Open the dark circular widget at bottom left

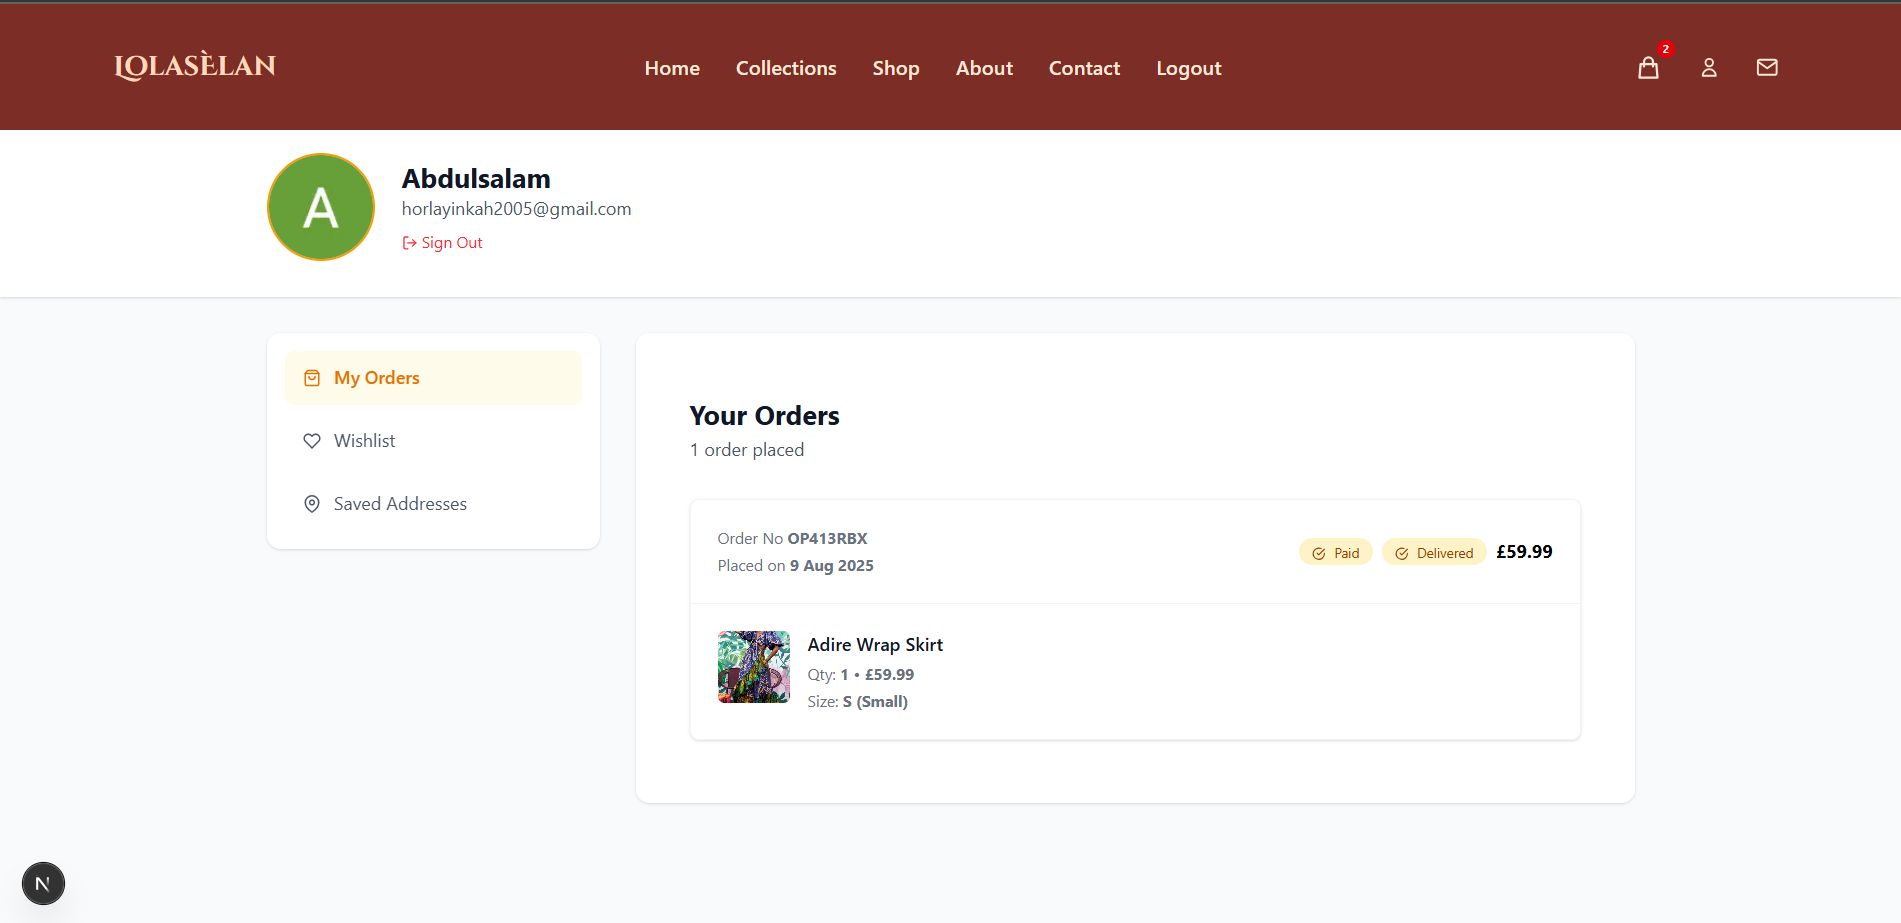(42, 883)
